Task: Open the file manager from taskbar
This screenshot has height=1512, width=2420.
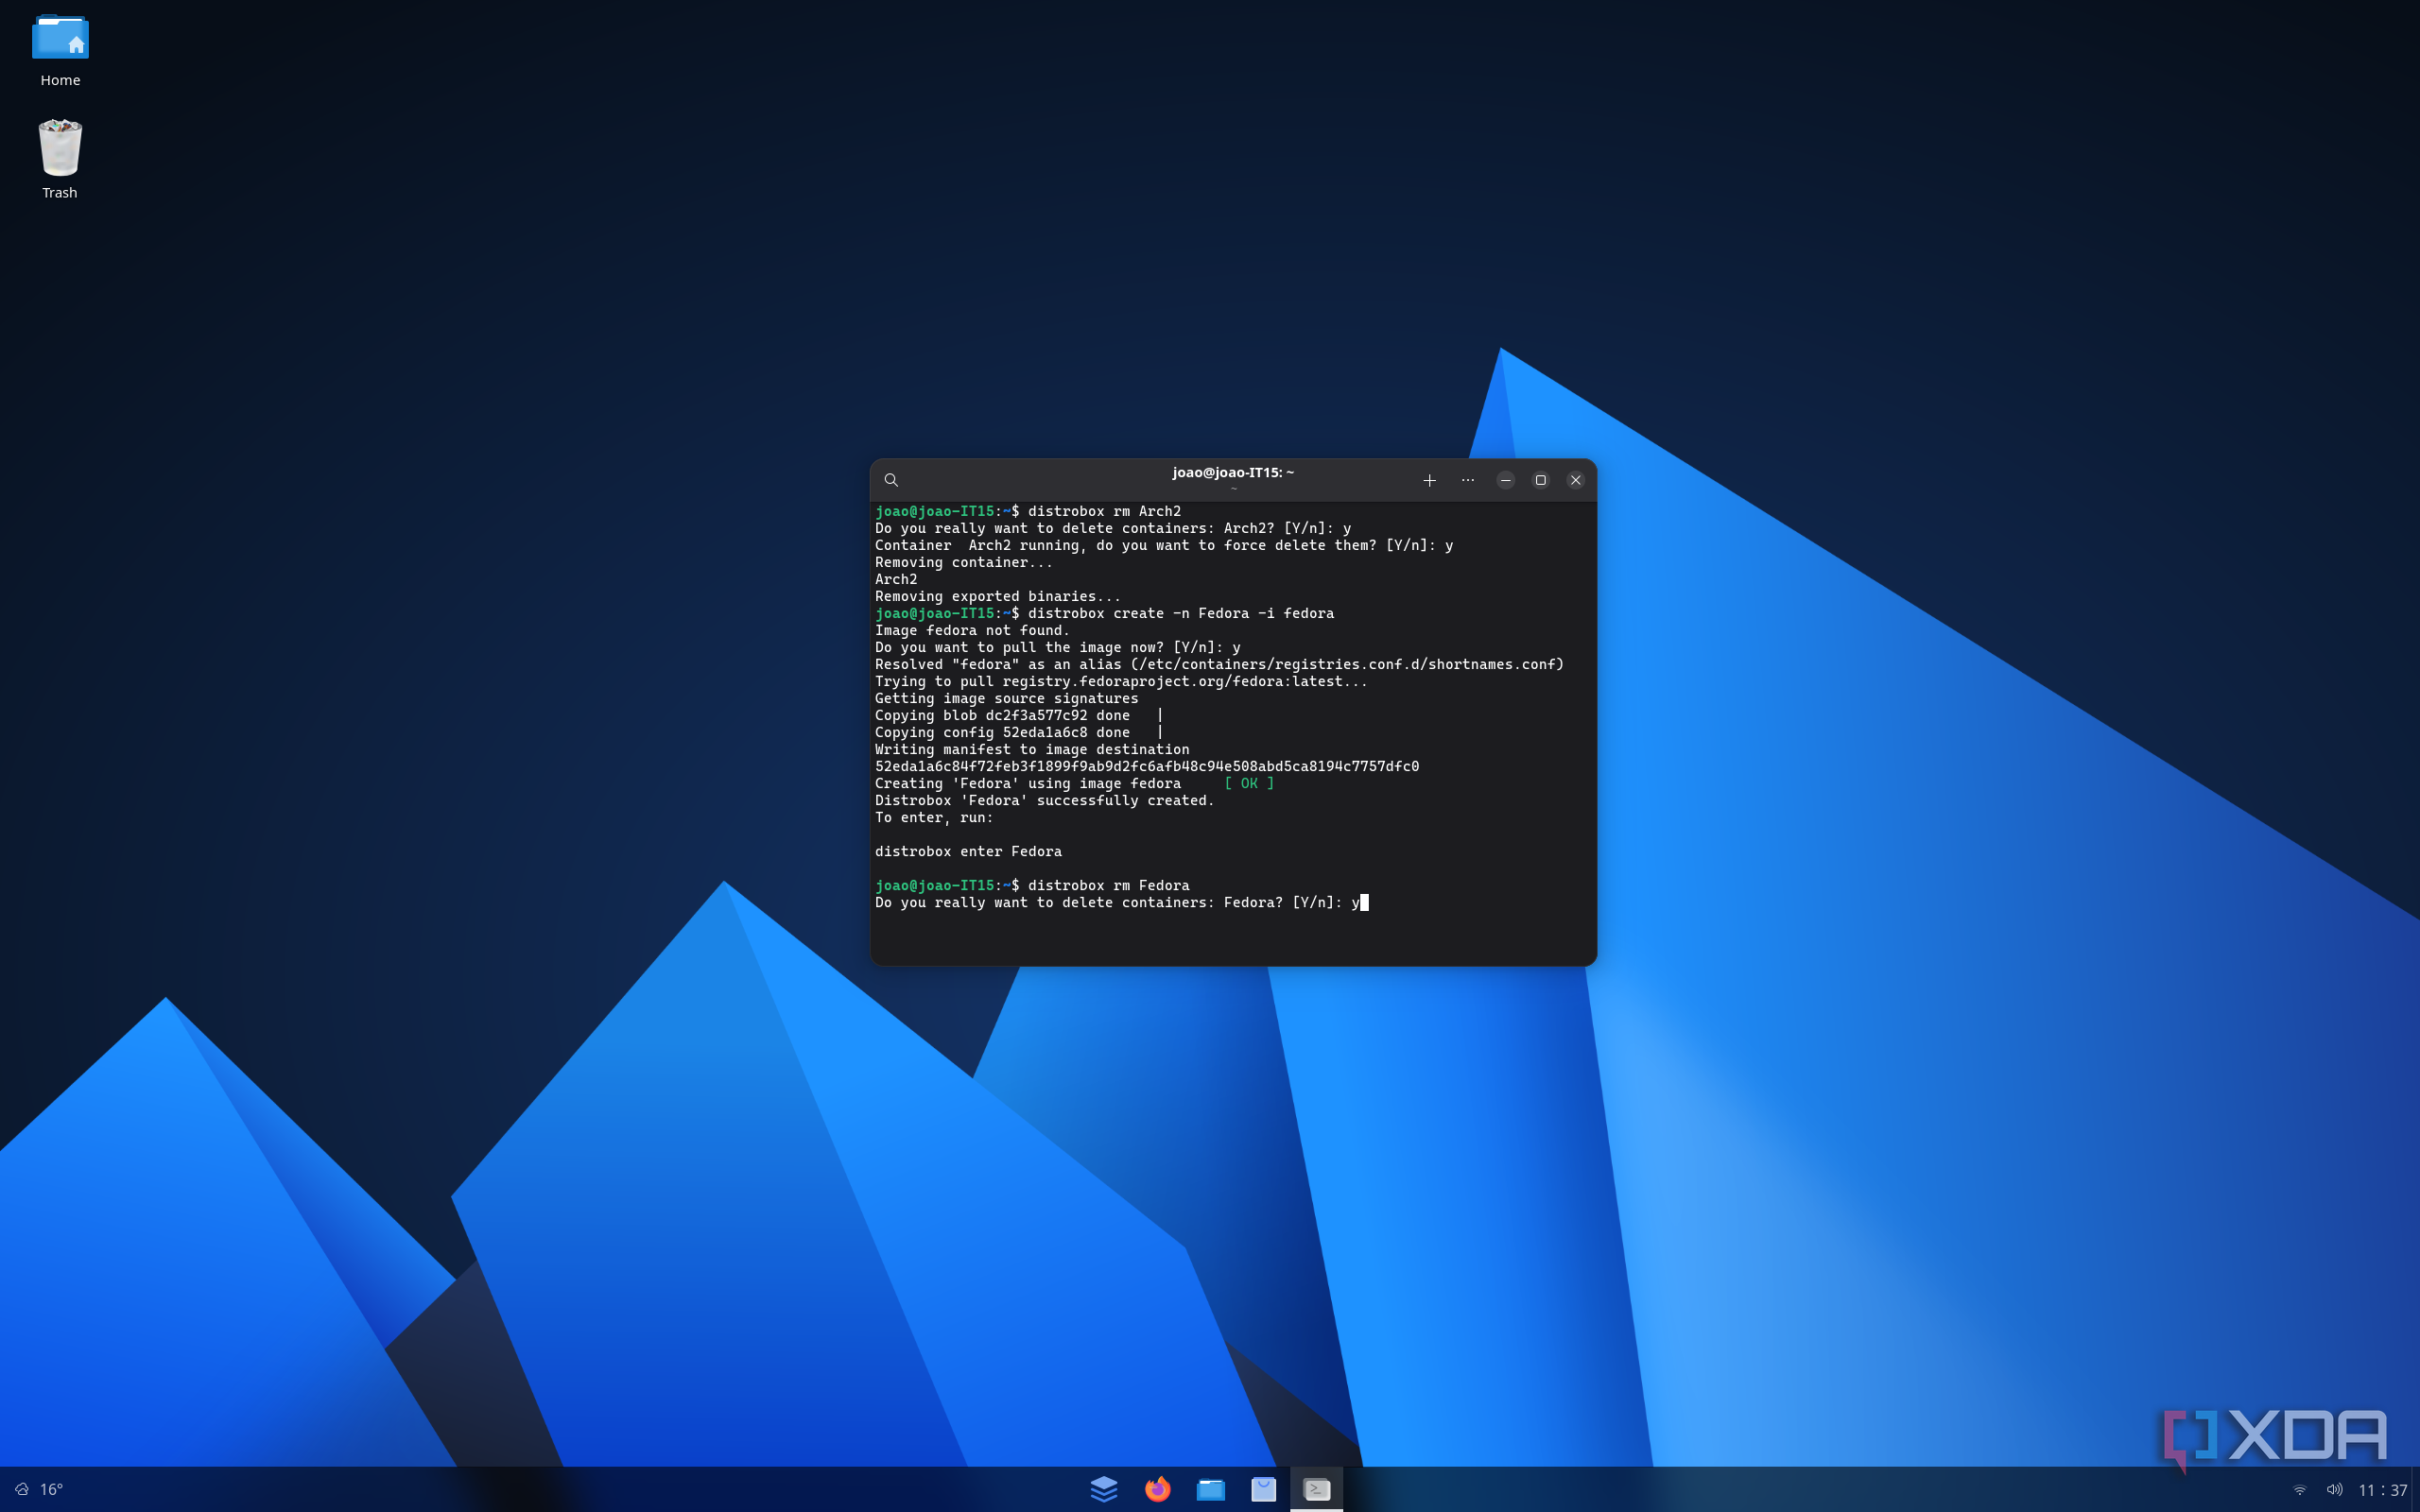Action: pos(1210,1489)
